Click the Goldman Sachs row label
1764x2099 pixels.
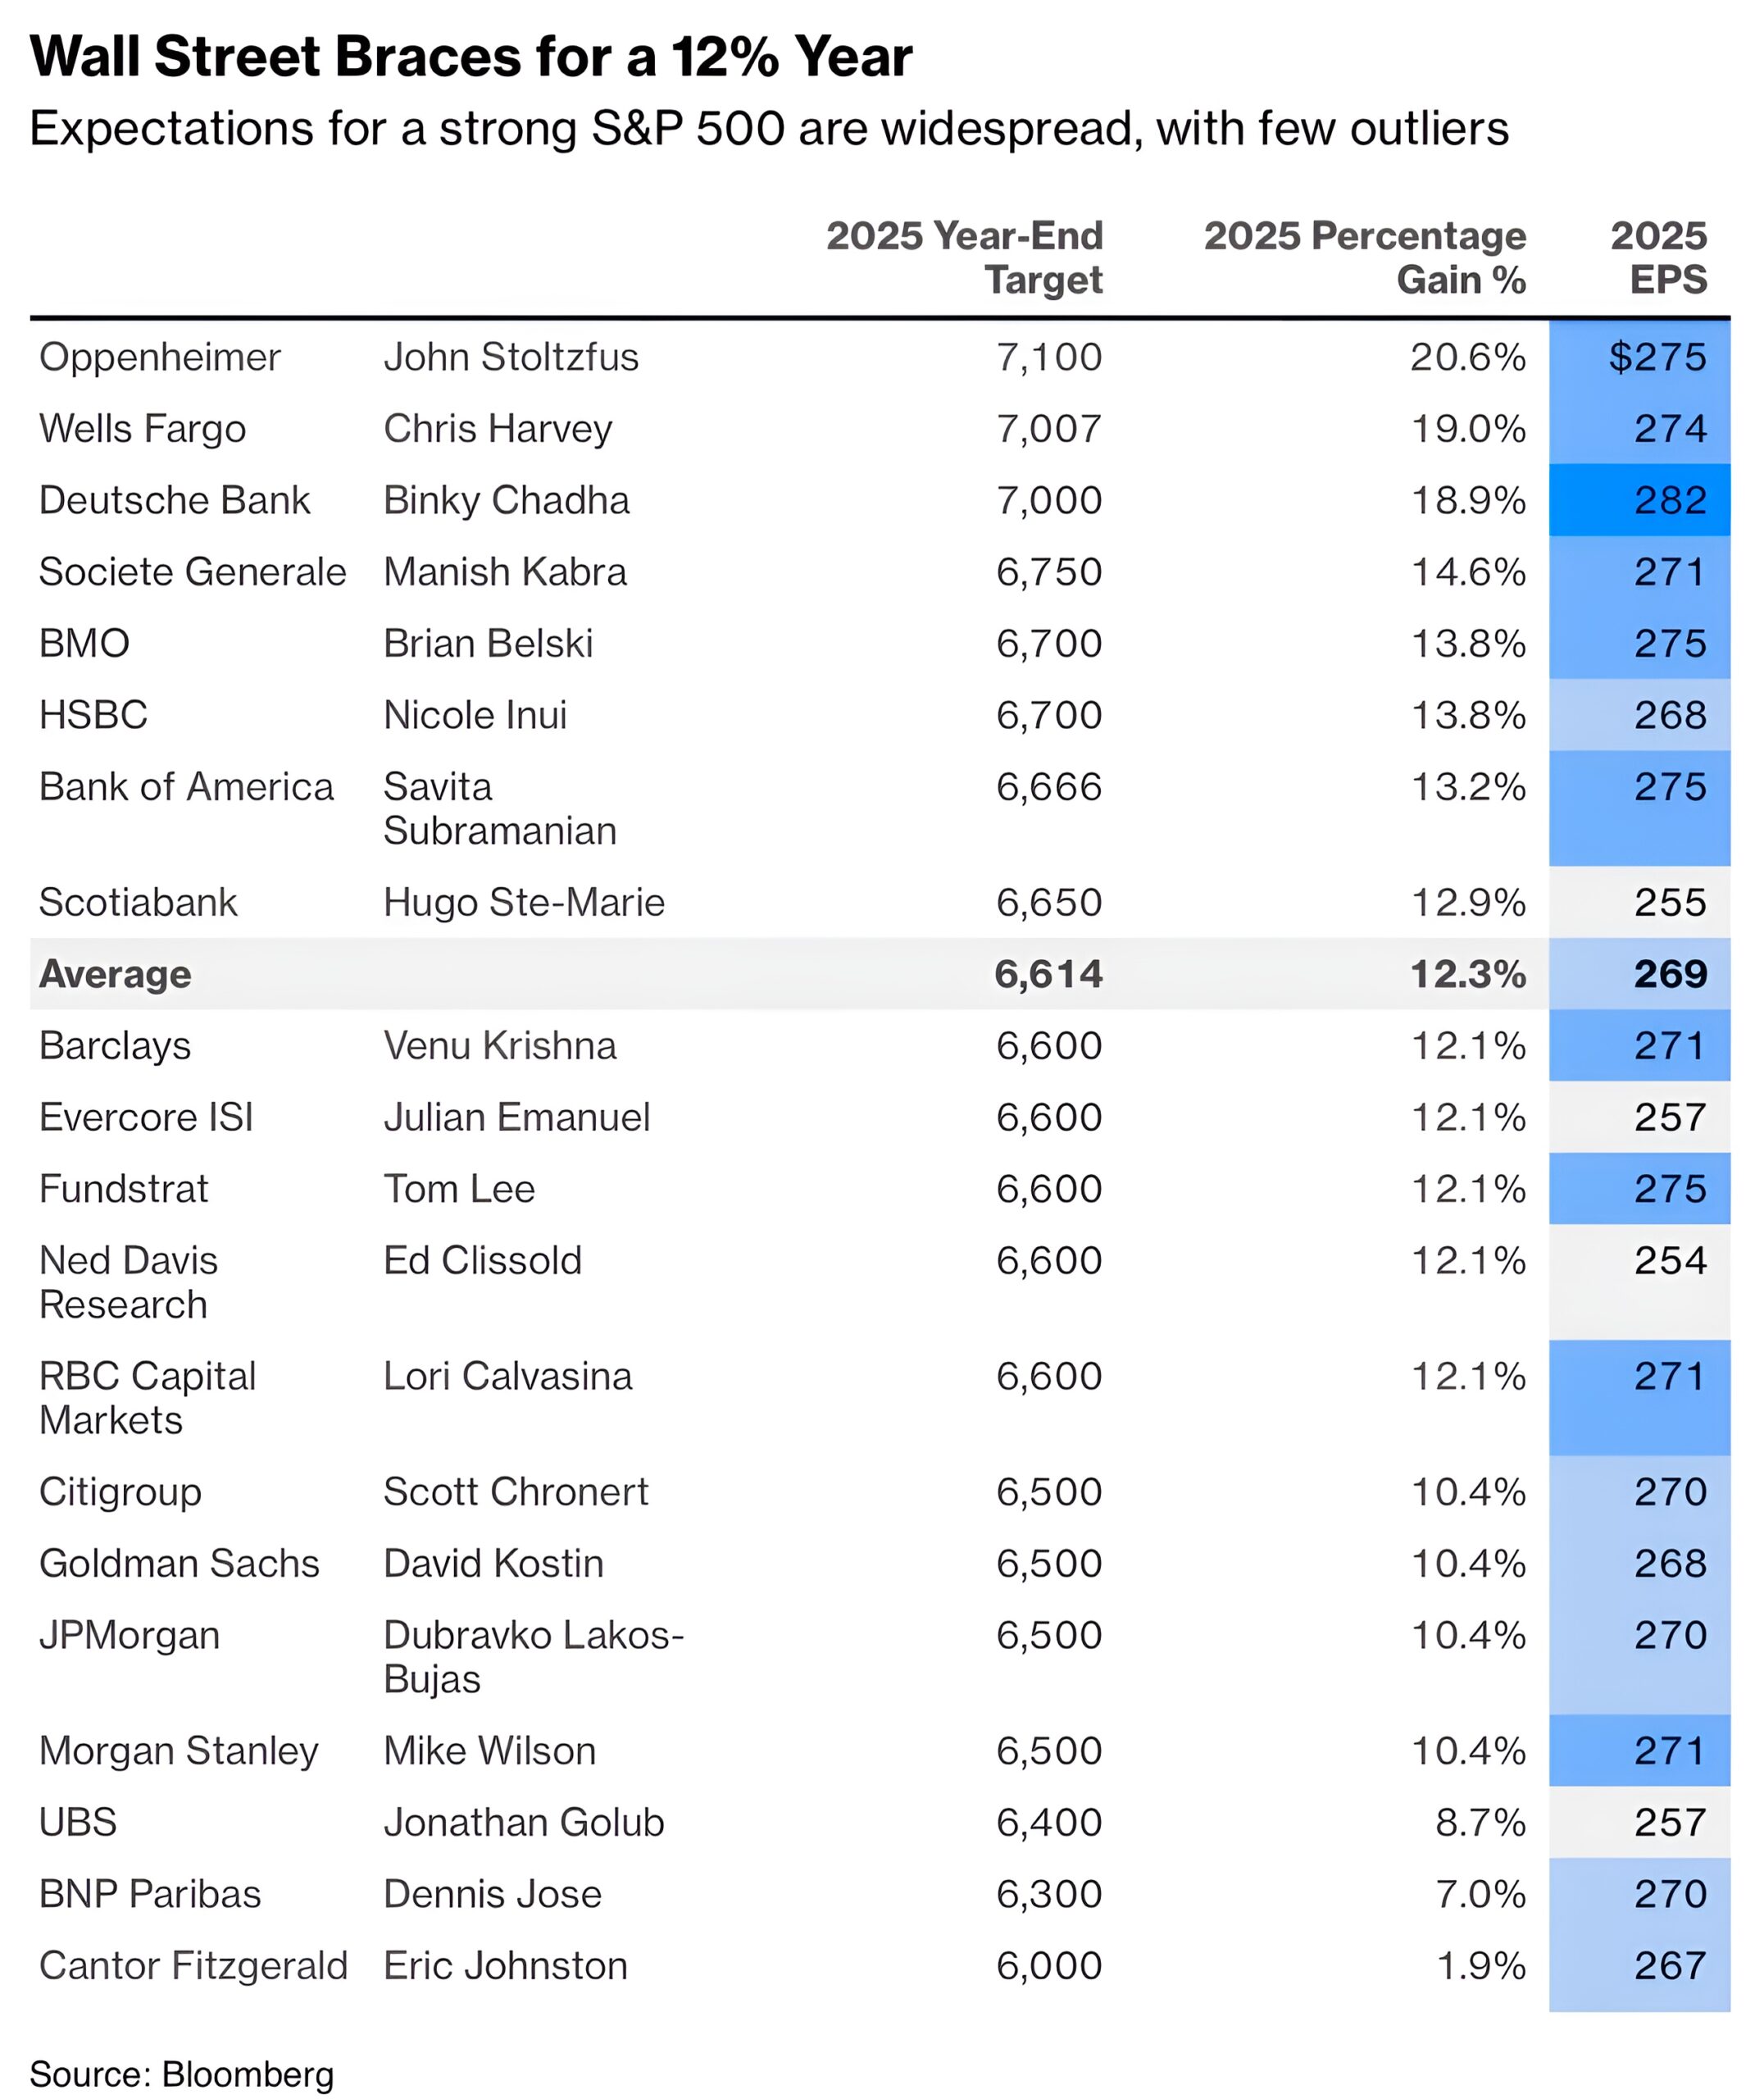(179, 1563)
